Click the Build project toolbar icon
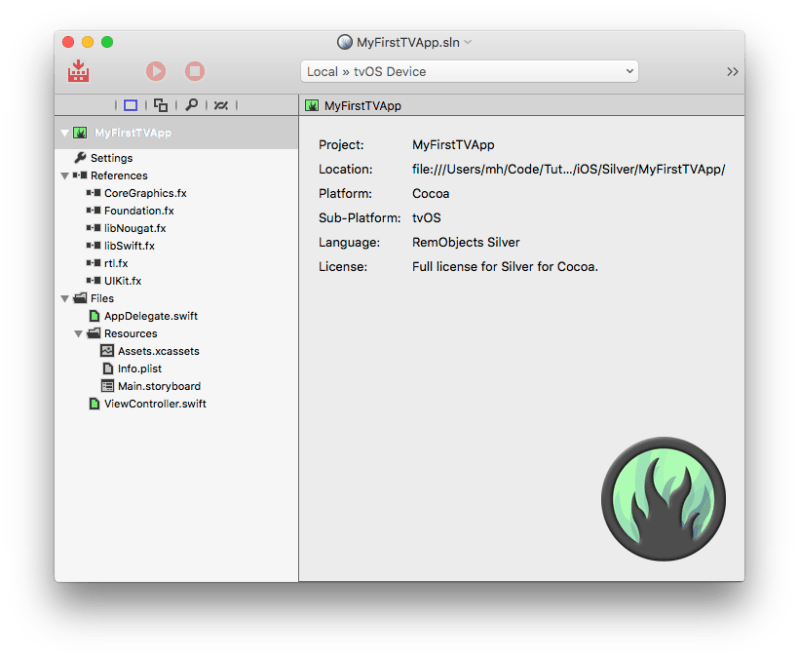 (x=78, y=71)
